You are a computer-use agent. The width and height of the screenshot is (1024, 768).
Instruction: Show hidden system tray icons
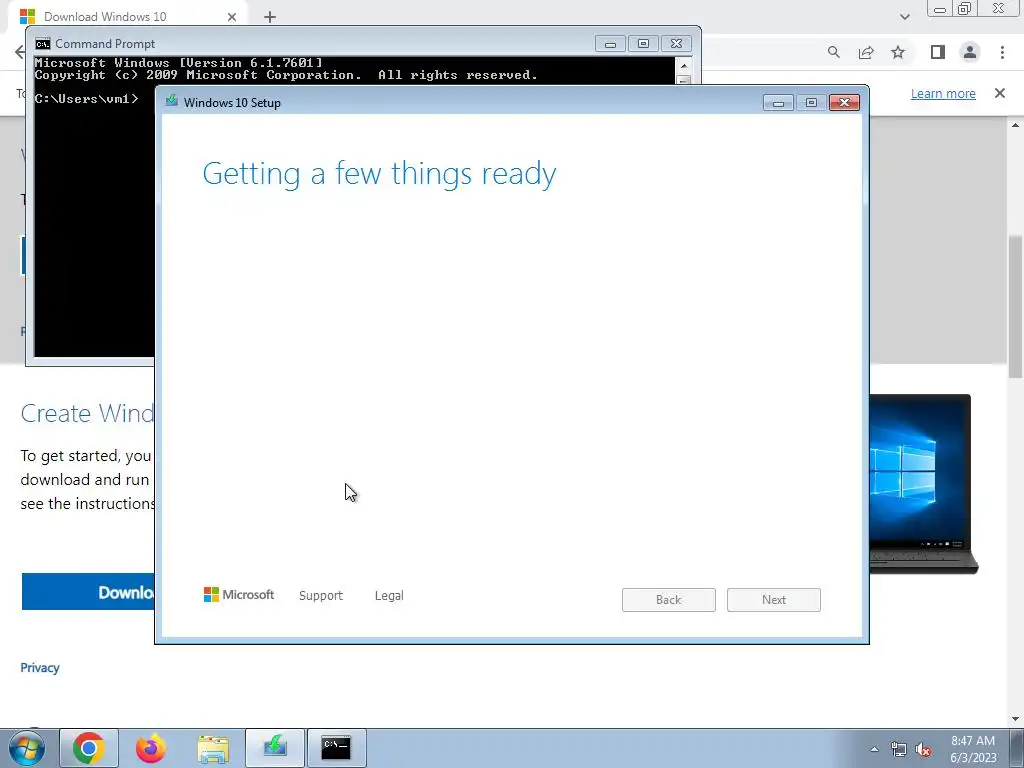tap(874, 749)
